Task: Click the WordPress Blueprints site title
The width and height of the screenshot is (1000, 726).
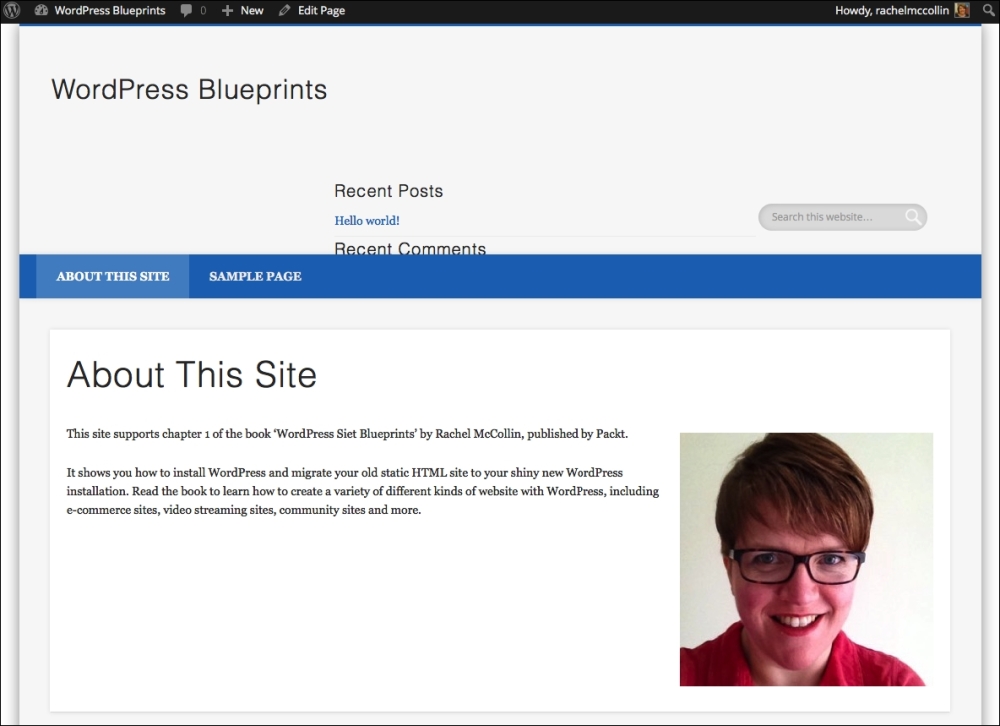Action: coord(189,89)
